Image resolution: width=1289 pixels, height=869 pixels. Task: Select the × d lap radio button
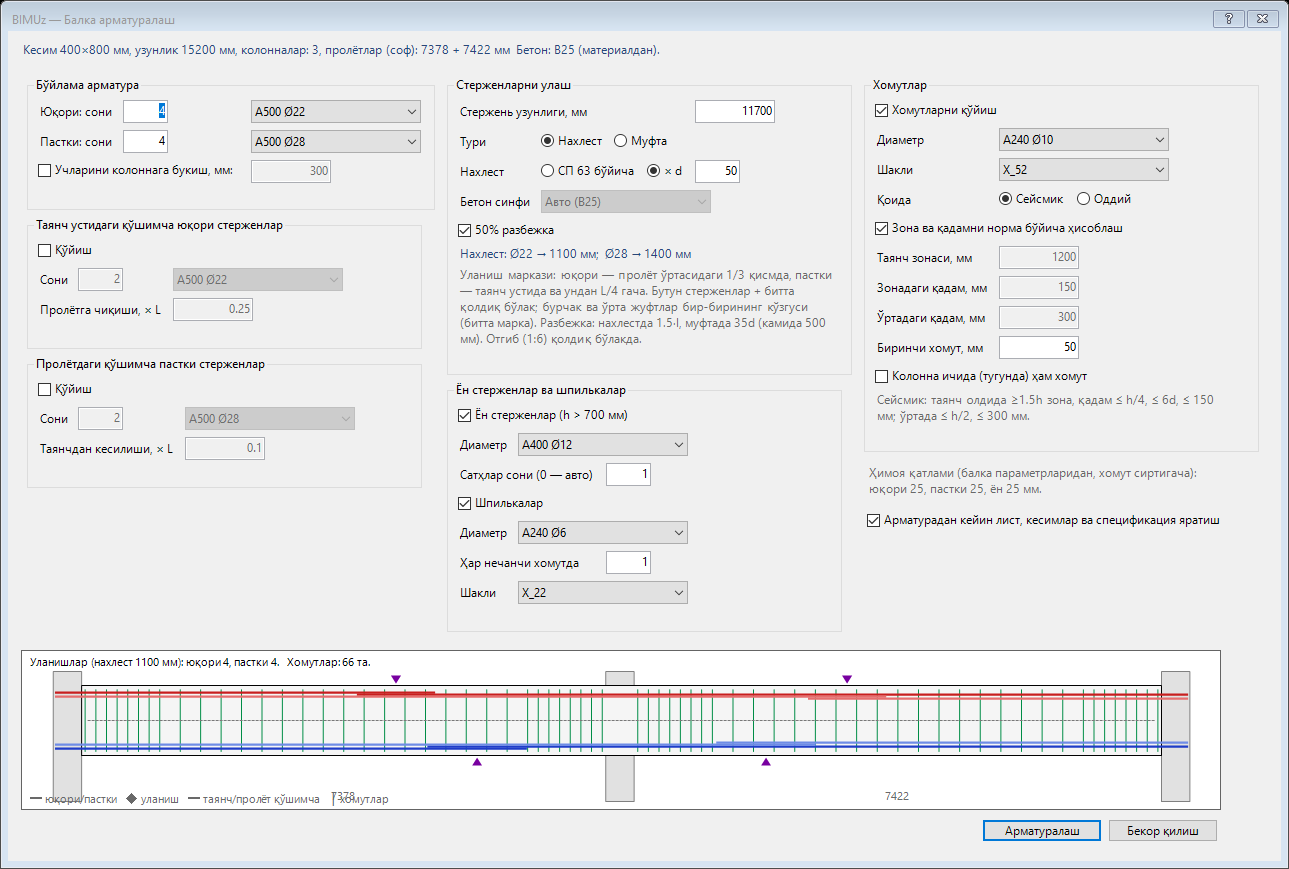tap(655, 171)
